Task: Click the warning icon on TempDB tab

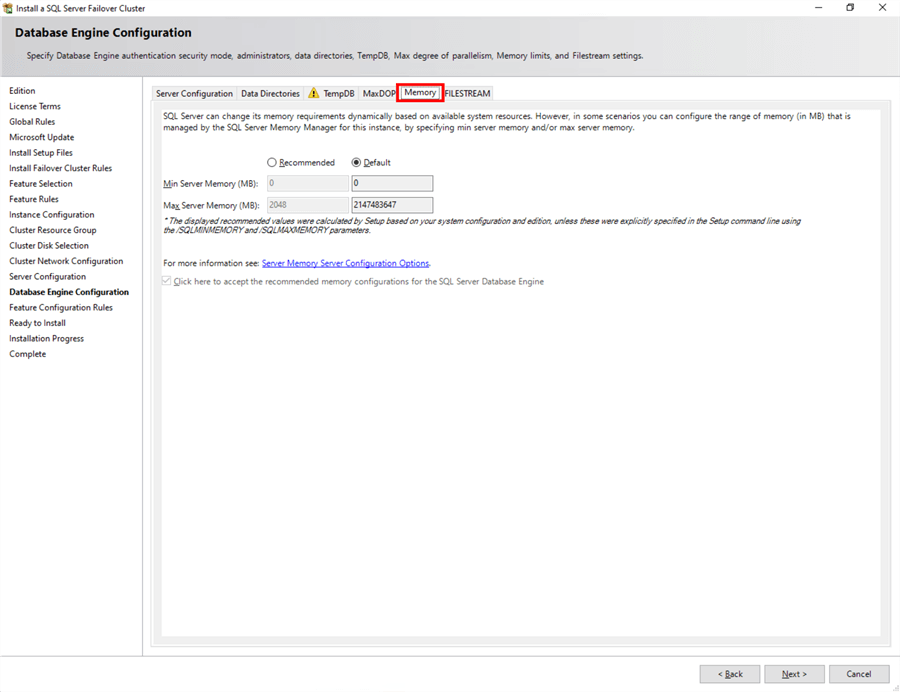Action: (x=313, y=93)
